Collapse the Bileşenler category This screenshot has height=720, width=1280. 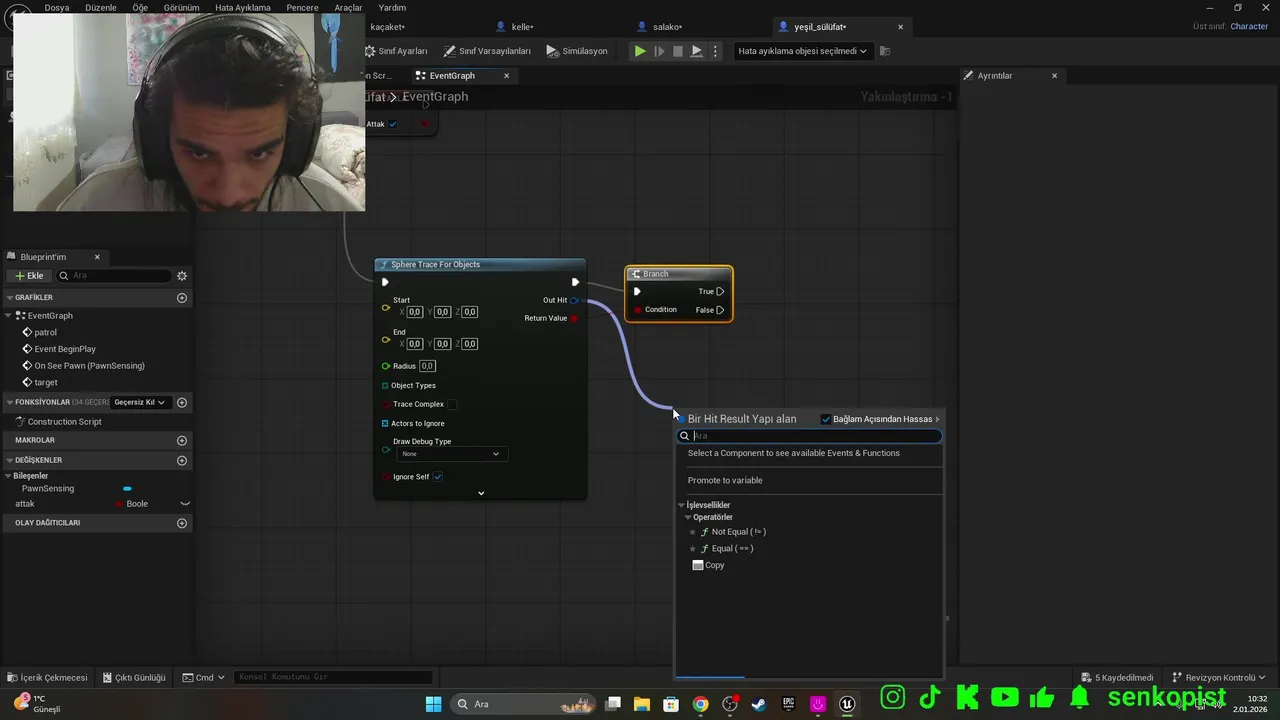(x=10, y=476)
